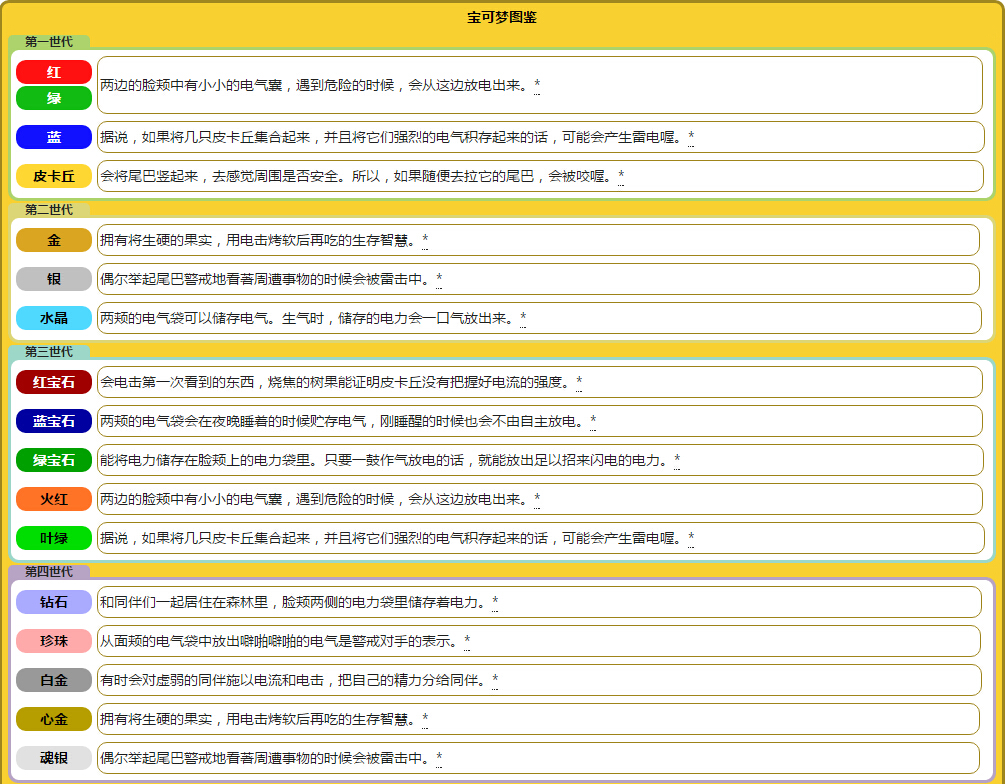Screen dimensions: 1006x784
Task: Click the 红宝石 entry about 烧焦的树果
Action: click(336, 382)
